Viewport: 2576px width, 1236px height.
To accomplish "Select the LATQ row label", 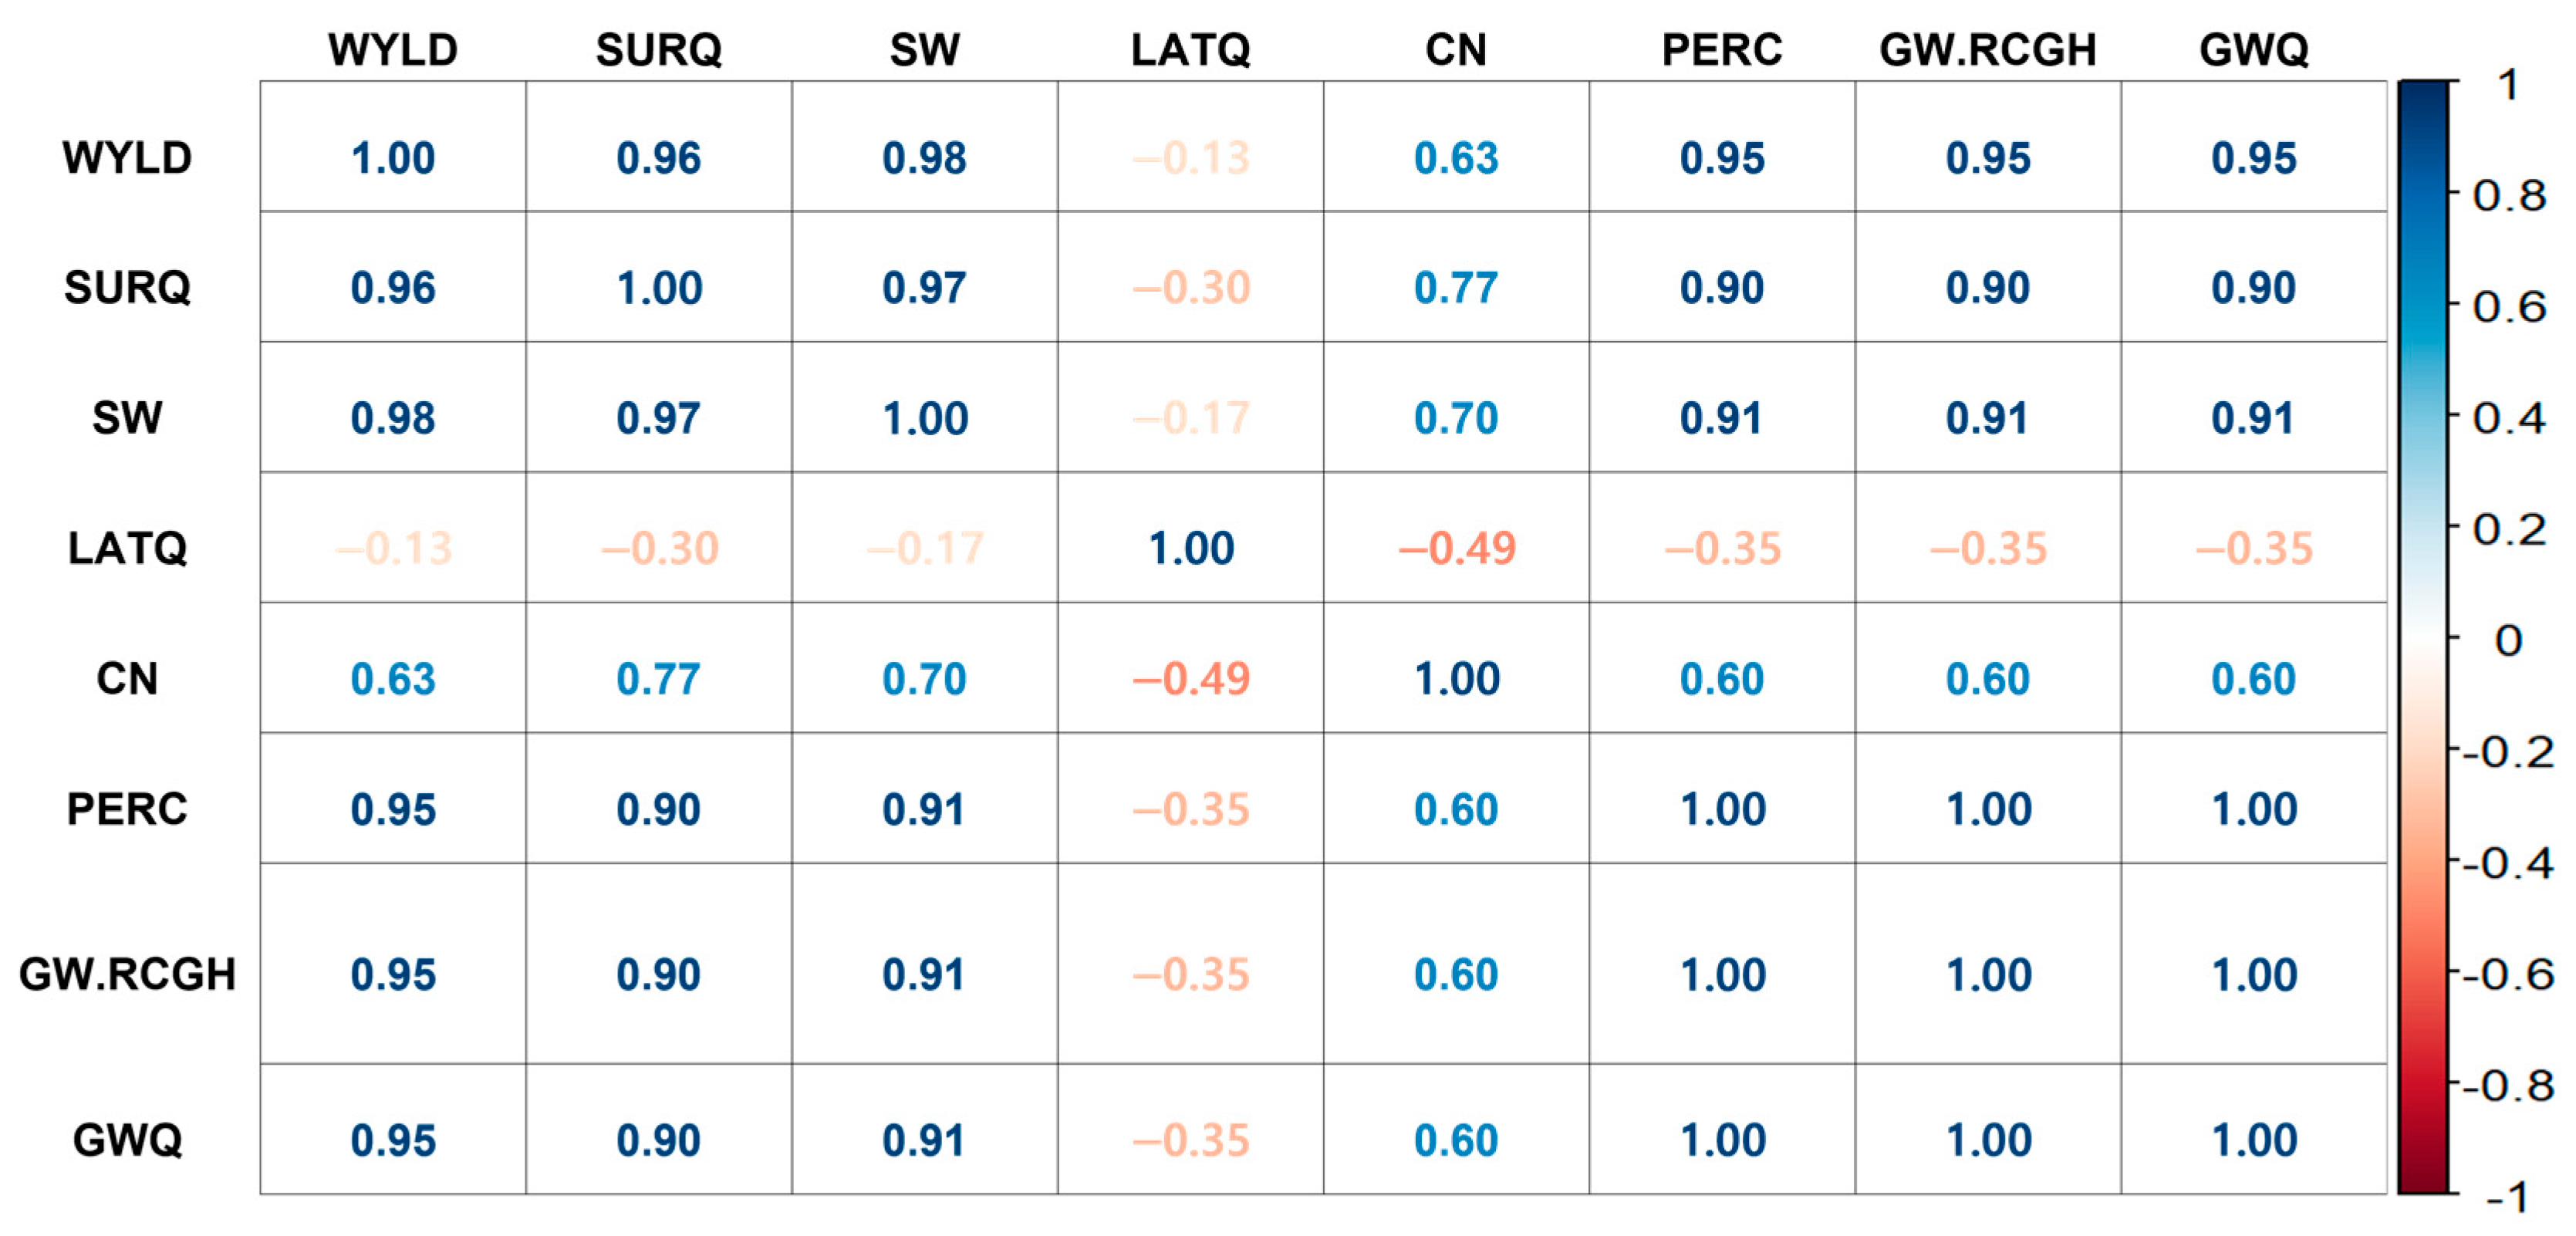I will [x=127, y=548].
